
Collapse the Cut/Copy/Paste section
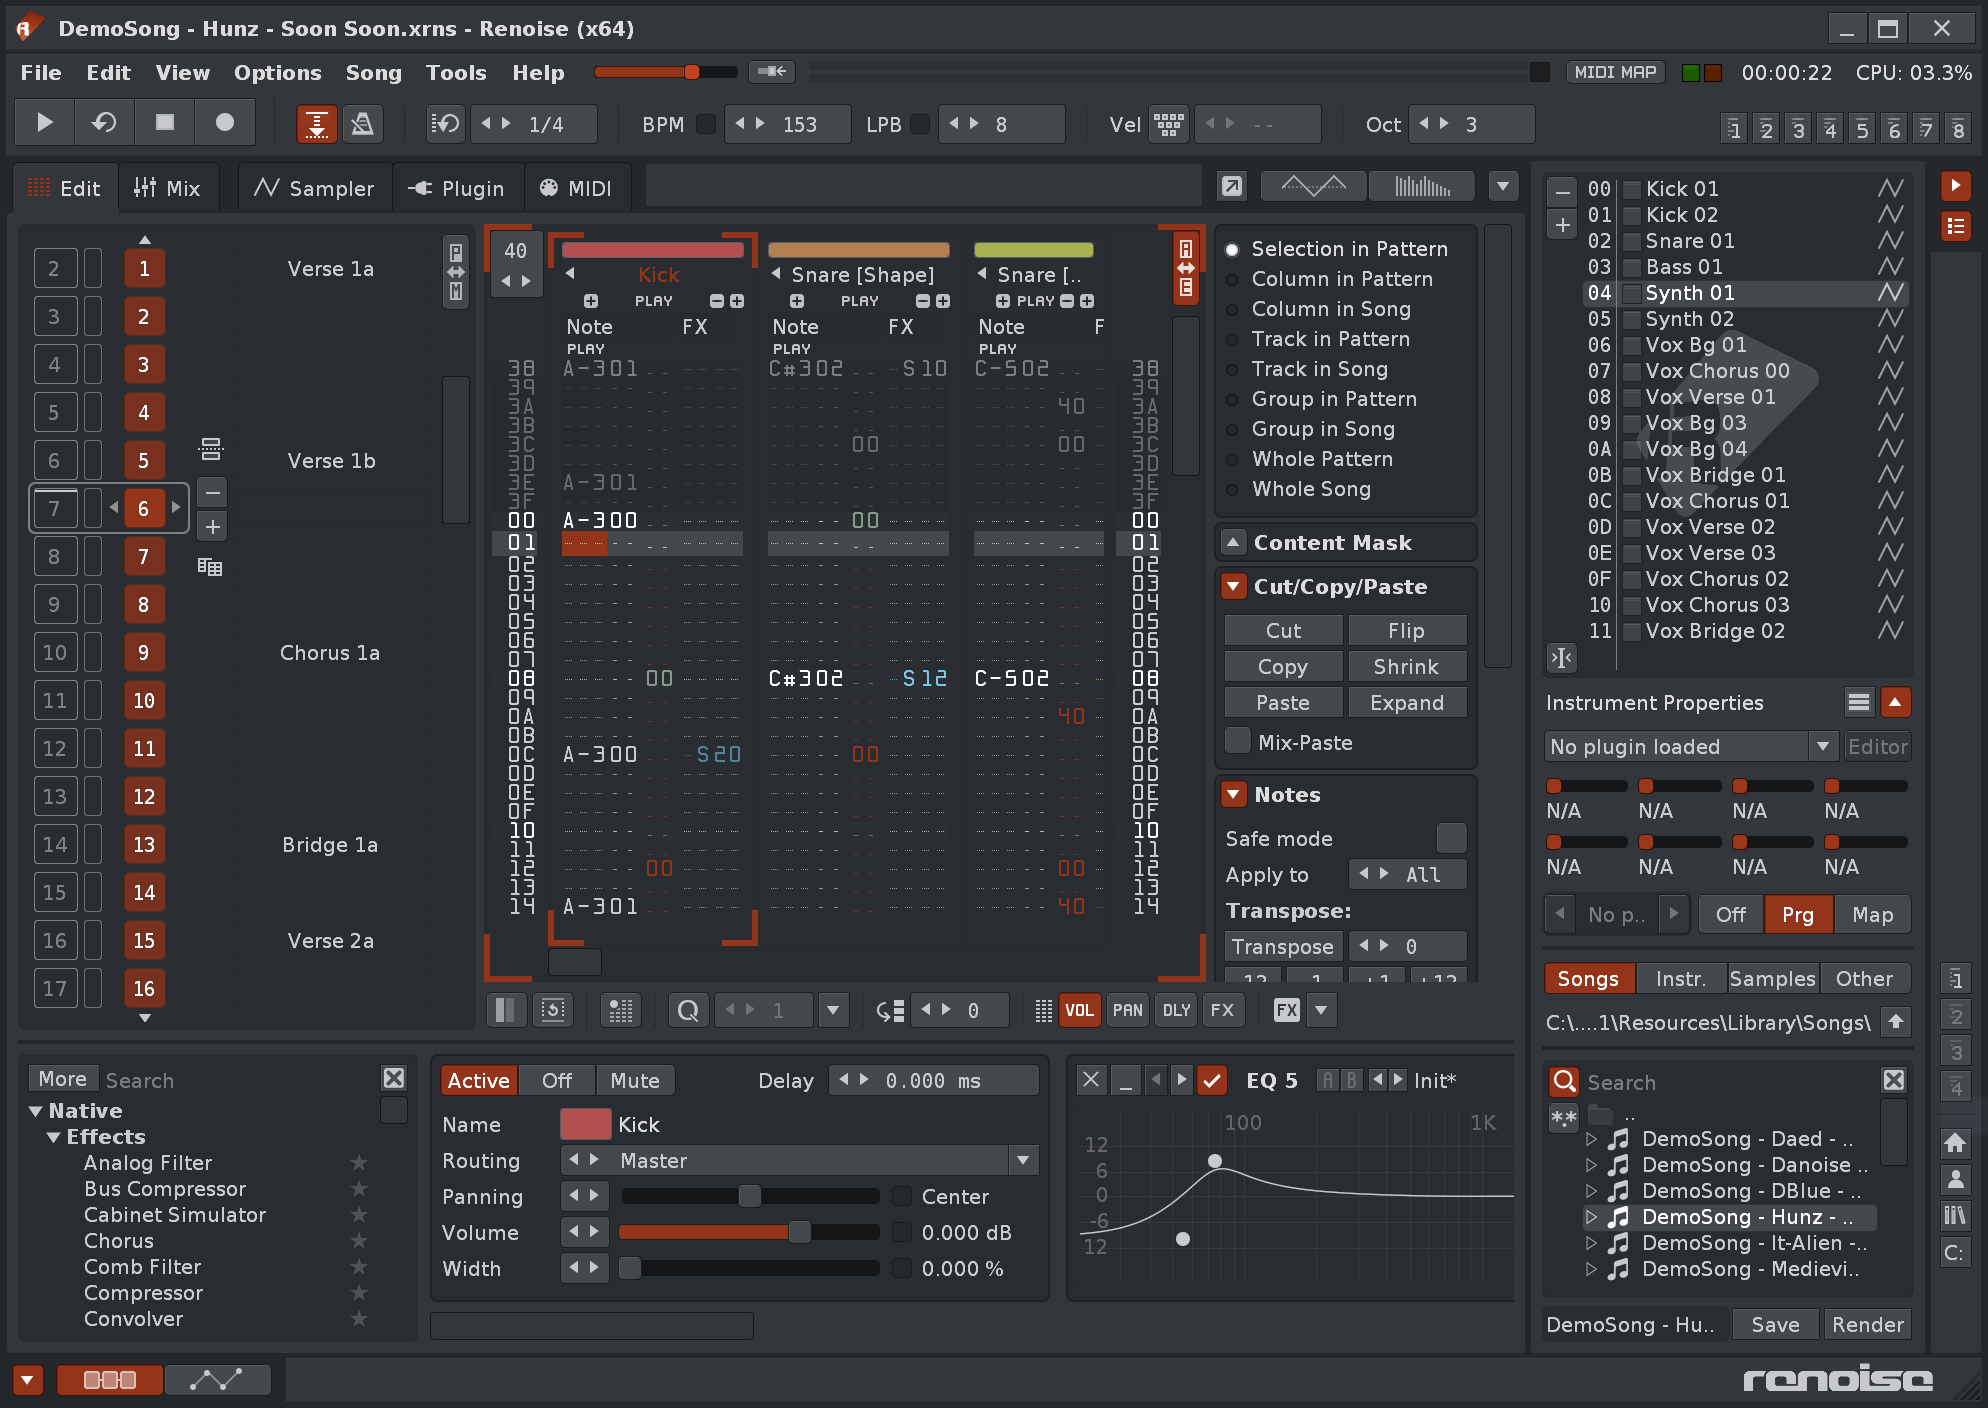(1234, 586)
